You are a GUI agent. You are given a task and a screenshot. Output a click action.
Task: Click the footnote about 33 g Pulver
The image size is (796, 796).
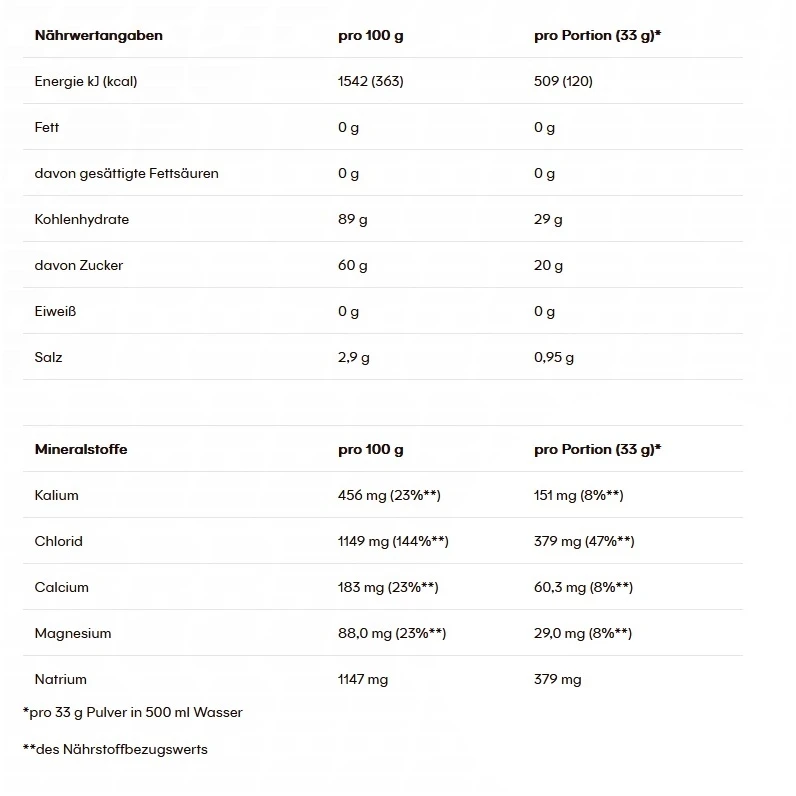(x=133, y=713)
